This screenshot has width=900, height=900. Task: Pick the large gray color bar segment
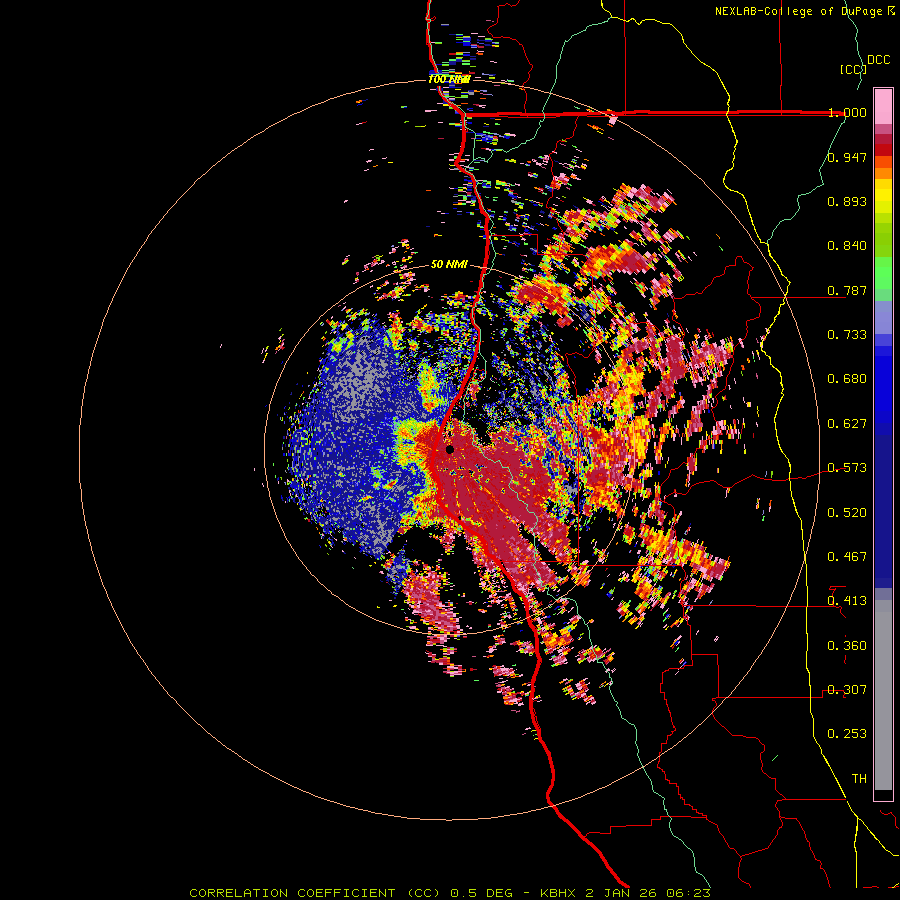(883, 695)
